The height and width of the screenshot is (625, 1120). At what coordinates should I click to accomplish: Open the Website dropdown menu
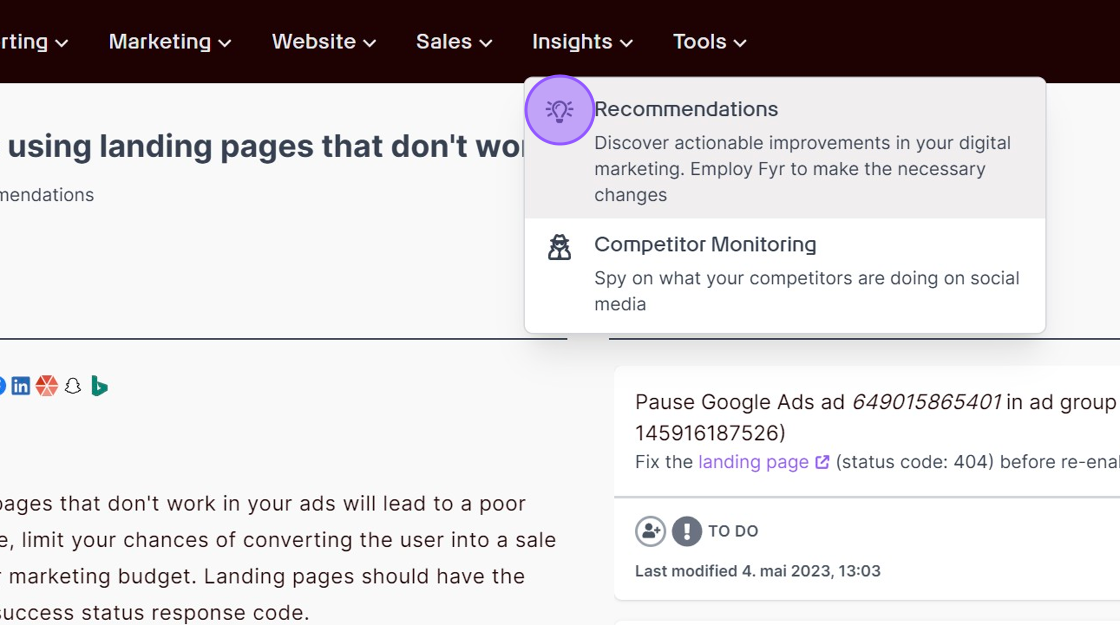(324, 41)
